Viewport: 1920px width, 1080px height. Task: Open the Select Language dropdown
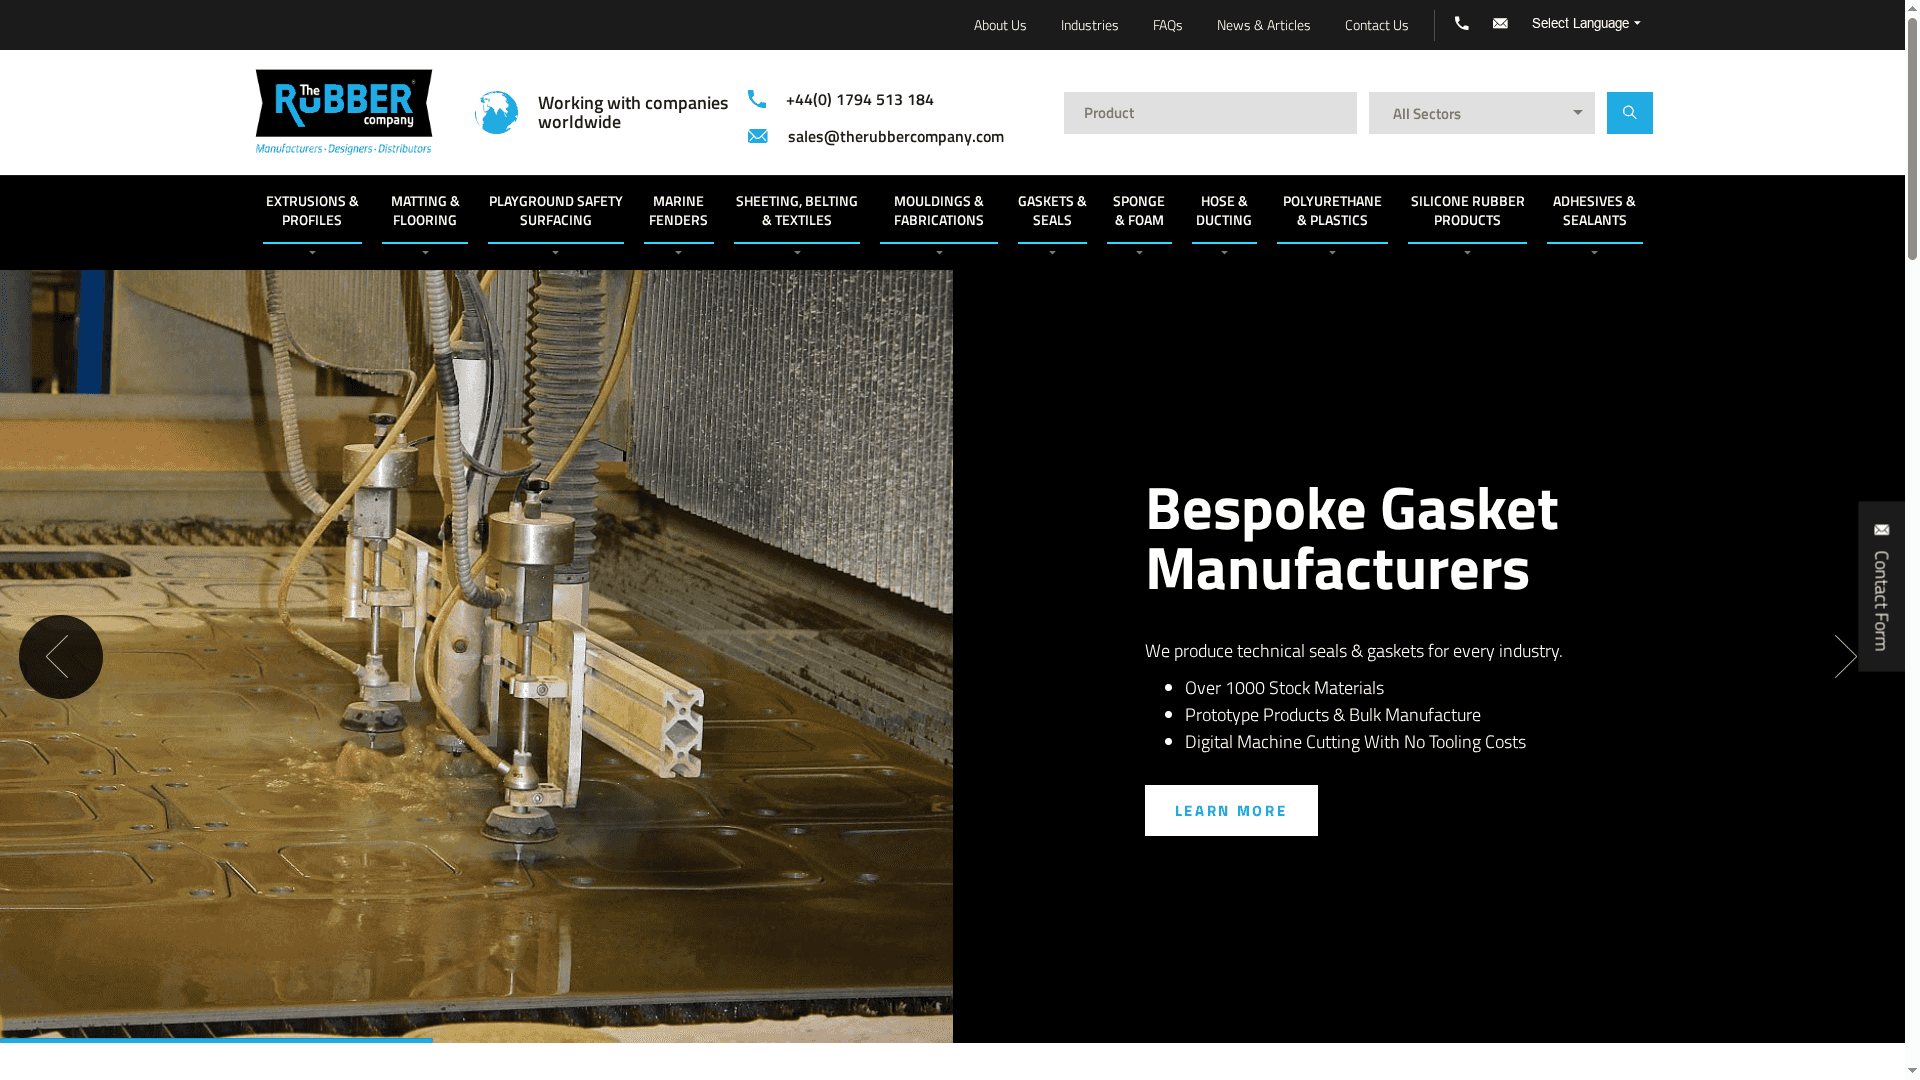point(1585,24)
